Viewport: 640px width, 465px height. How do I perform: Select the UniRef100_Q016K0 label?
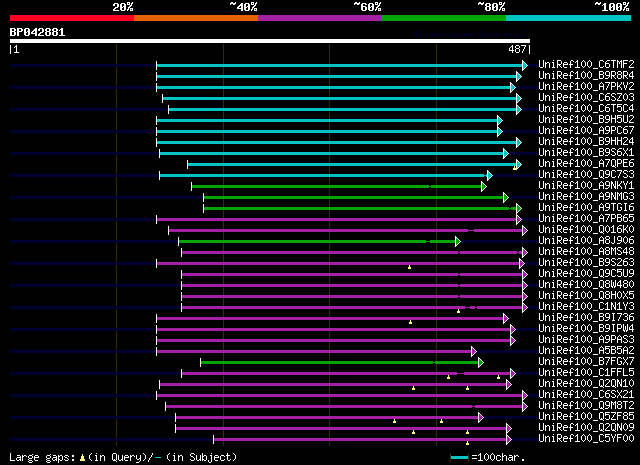tap(586, 230)
